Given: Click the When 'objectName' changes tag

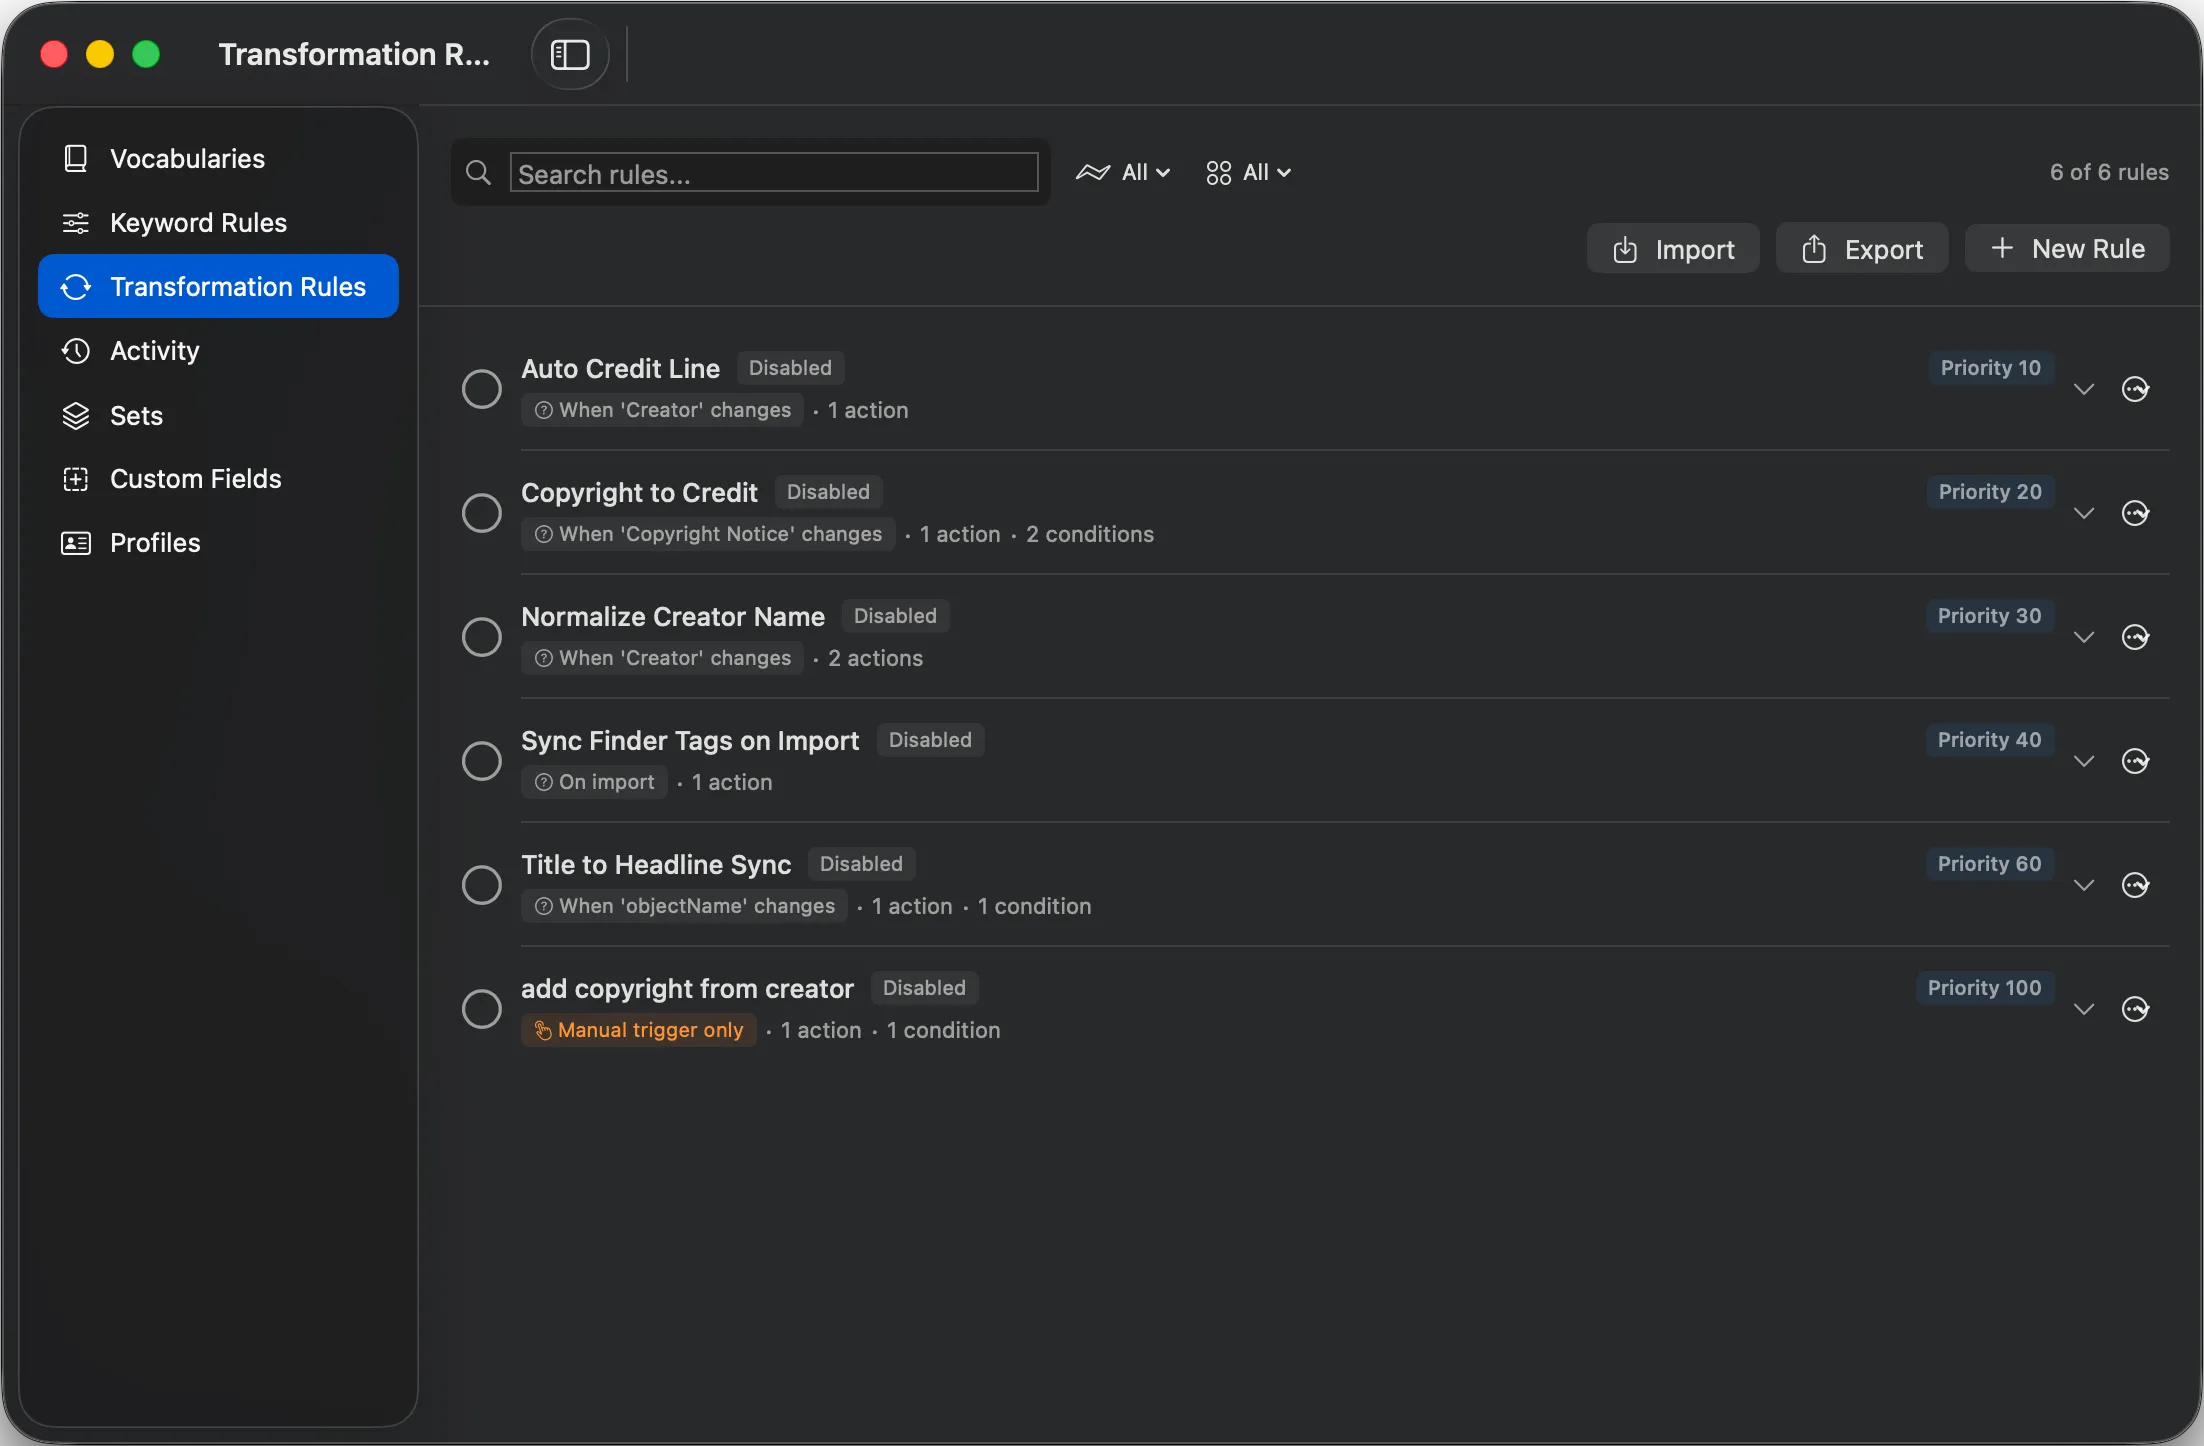Looking at the screenshot, I should tap(684, 906).
